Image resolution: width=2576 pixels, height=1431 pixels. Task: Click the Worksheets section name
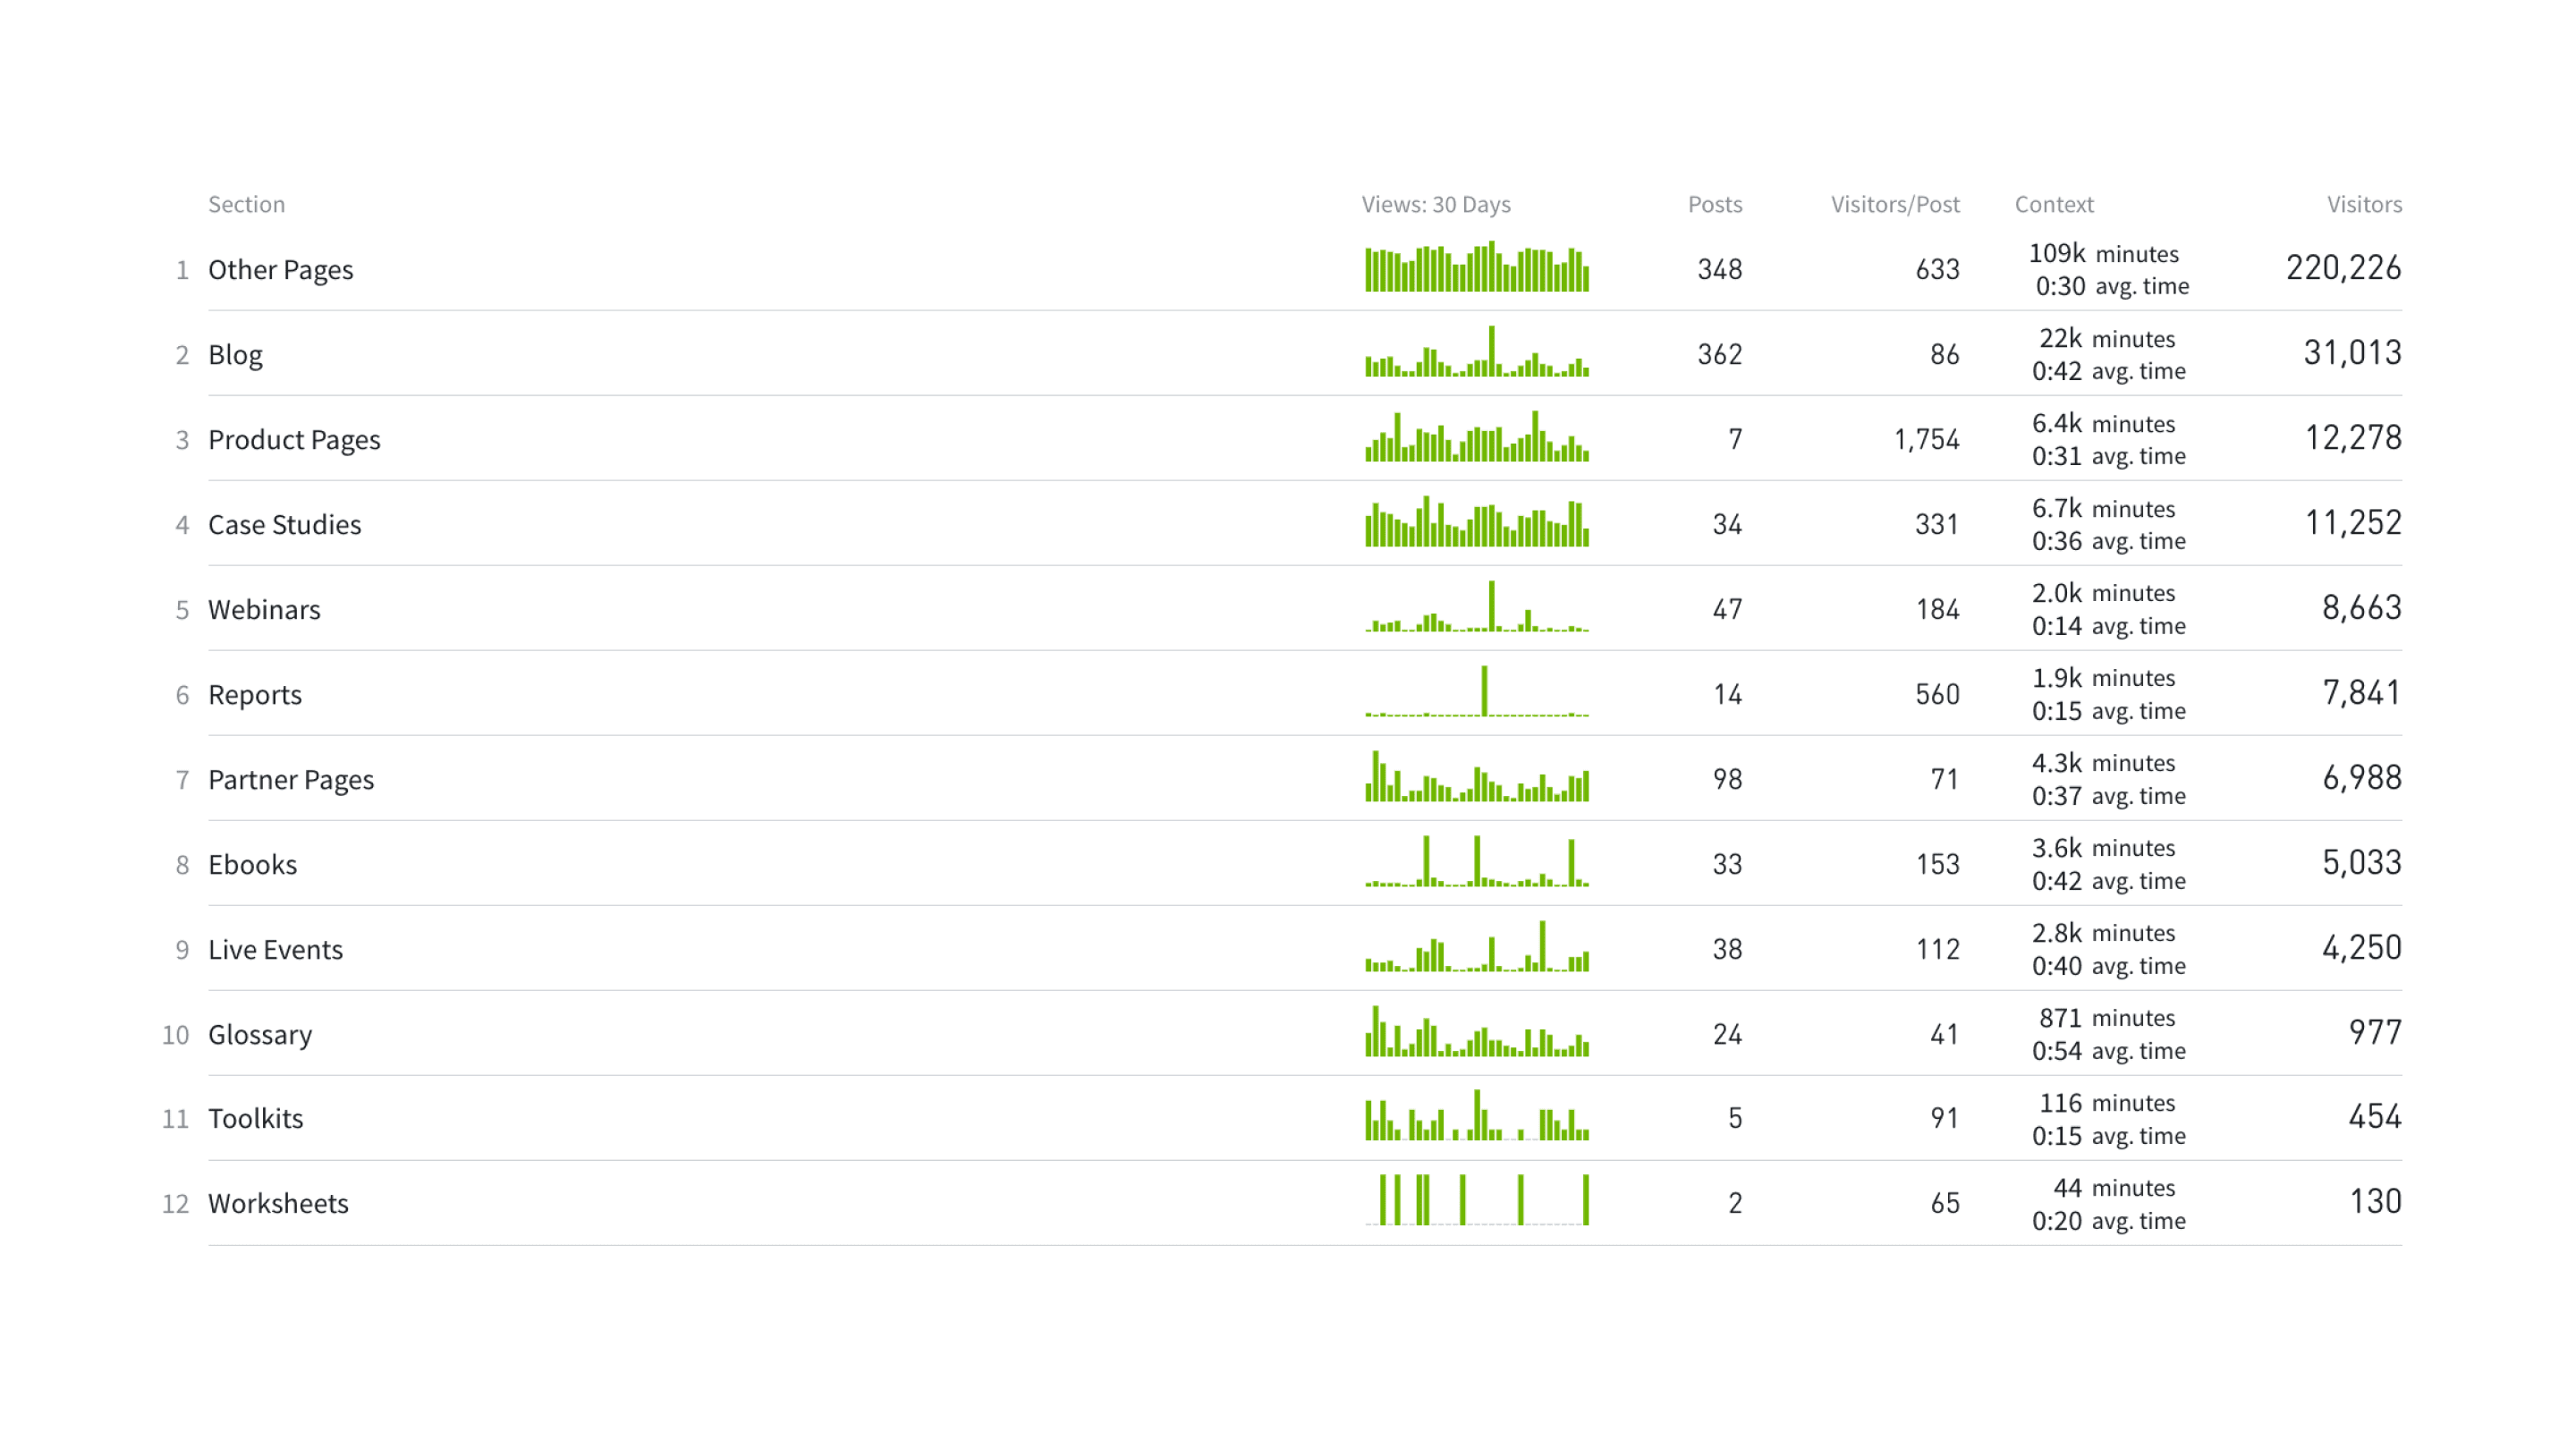(x=278, y=1204)
